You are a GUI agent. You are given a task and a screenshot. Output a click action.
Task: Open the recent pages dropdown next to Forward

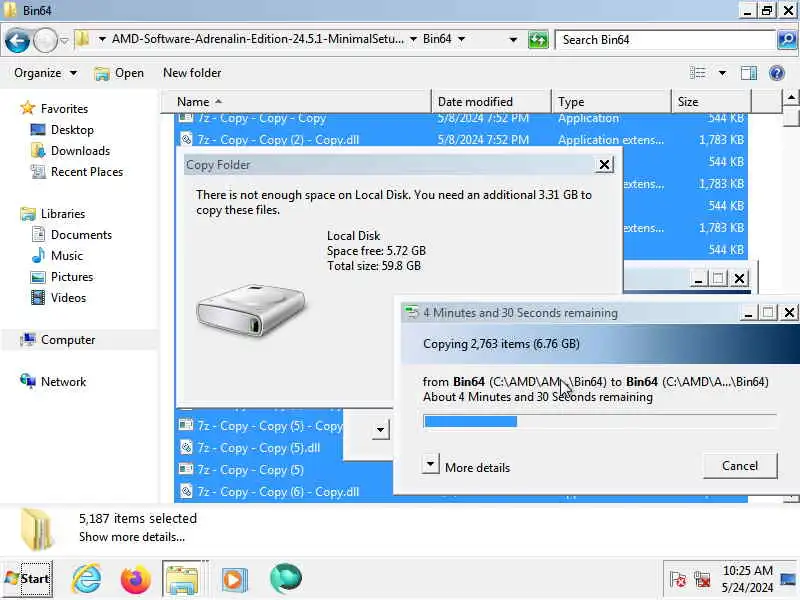(x=64, y=40)
